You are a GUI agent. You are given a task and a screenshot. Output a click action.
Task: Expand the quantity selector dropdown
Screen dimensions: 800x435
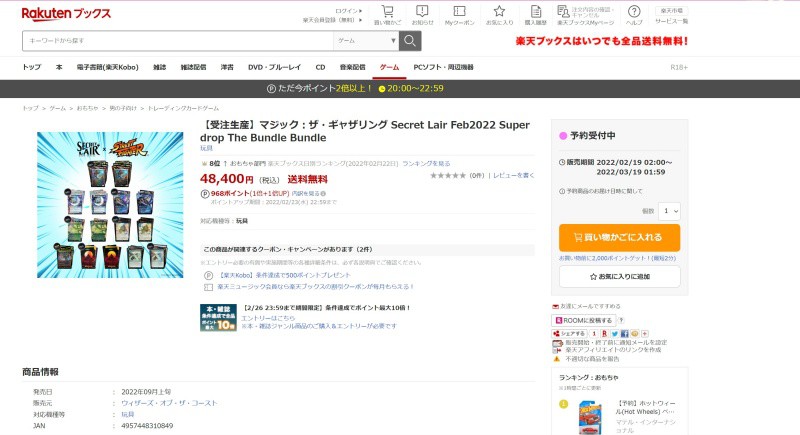(x=669, y=211)
